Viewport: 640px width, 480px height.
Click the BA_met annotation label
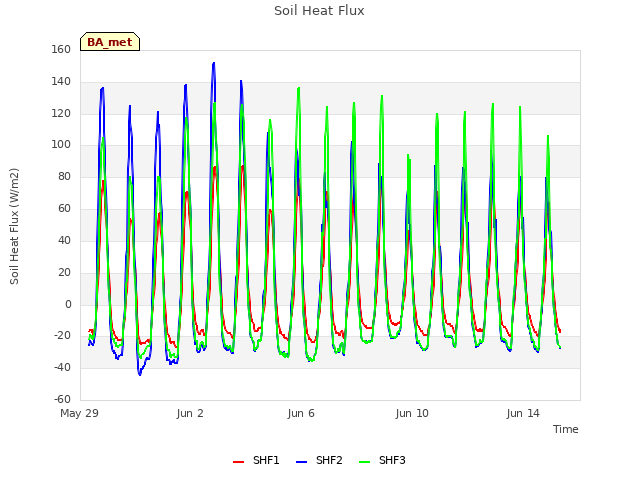coord(110,42)
